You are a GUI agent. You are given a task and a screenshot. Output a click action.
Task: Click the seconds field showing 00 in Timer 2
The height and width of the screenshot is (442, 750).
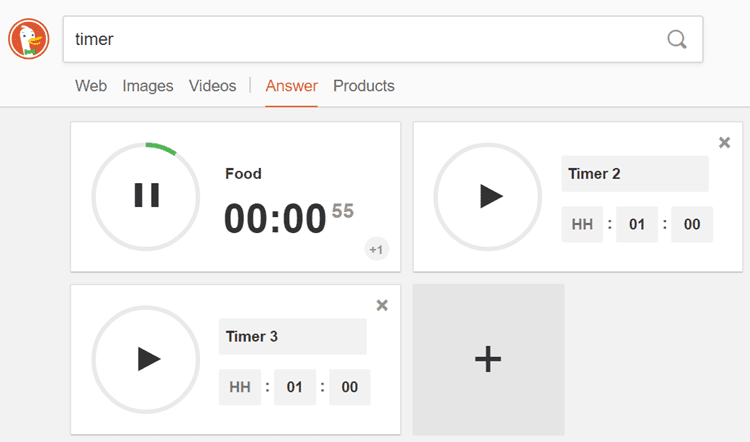pos(692,225)
